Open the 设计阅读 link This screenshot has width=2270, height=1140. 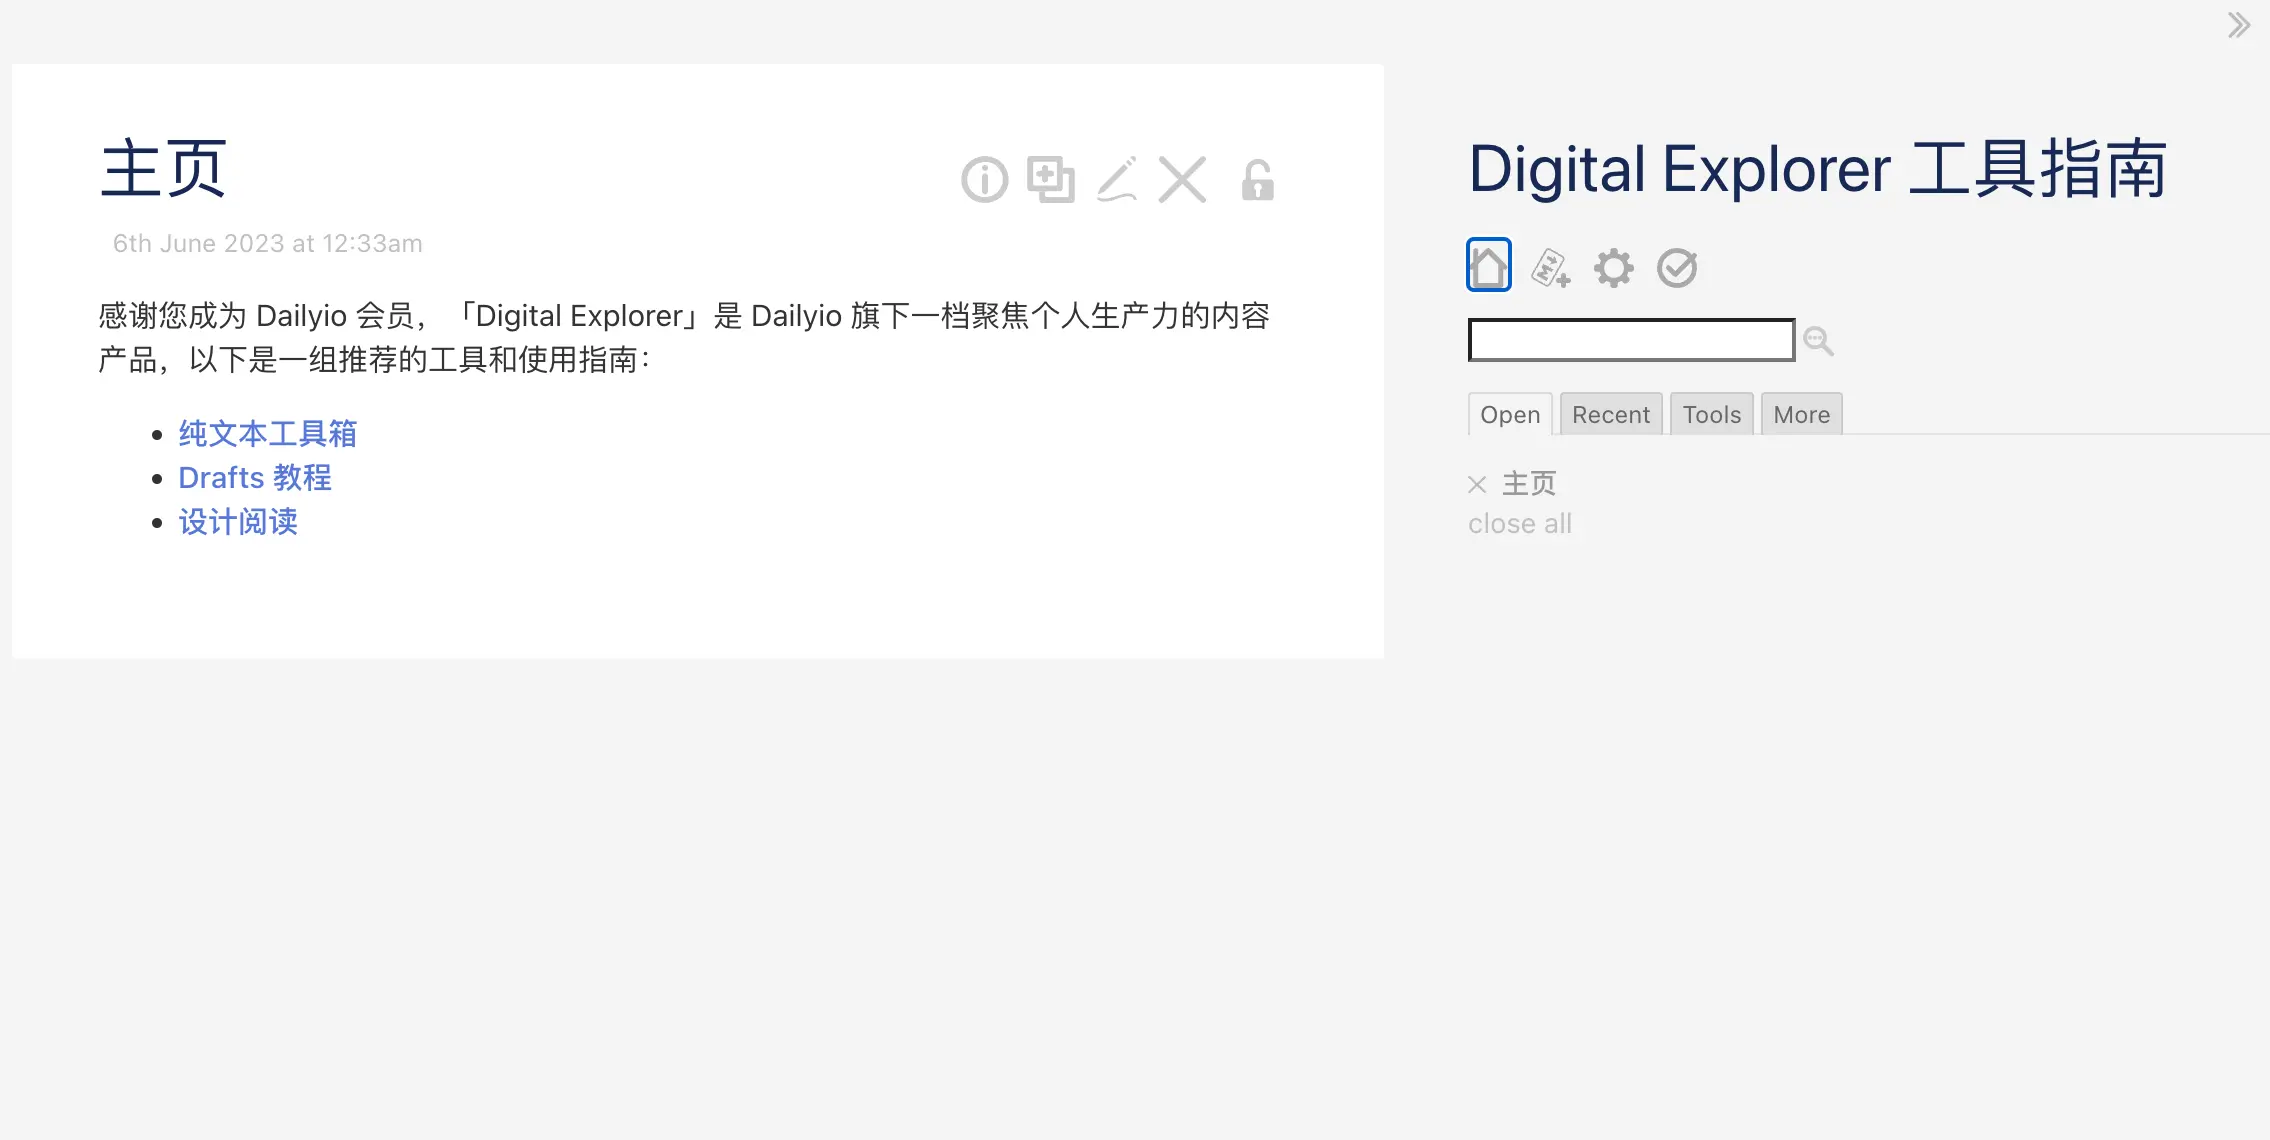[x=238, y=522]
